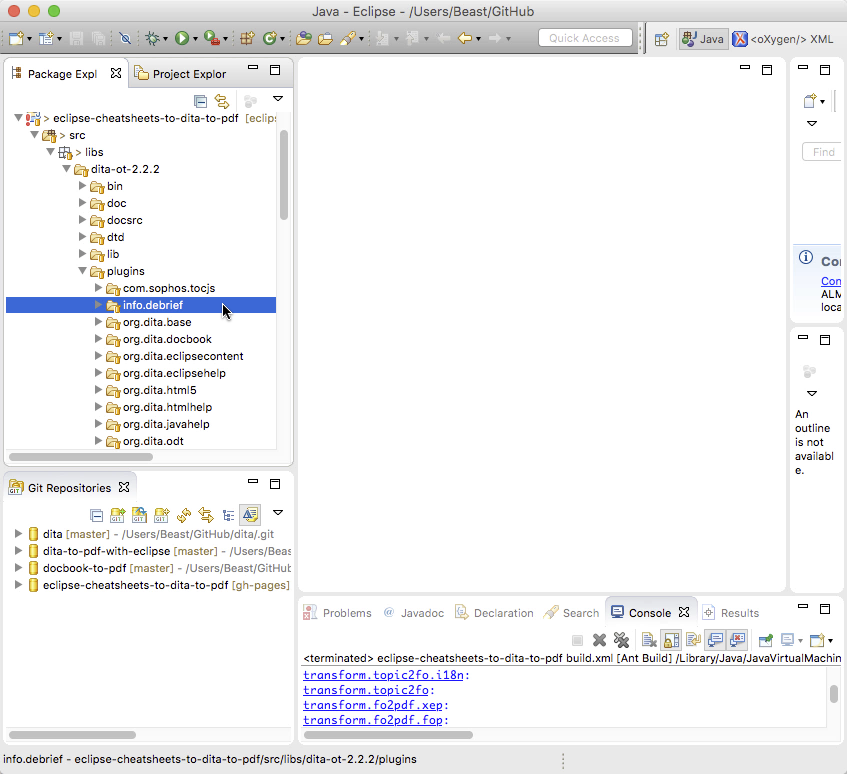This screenshot has height=774, width=847.
Task: Open Git Repositories view menu triangle
Action: point(278,513)
